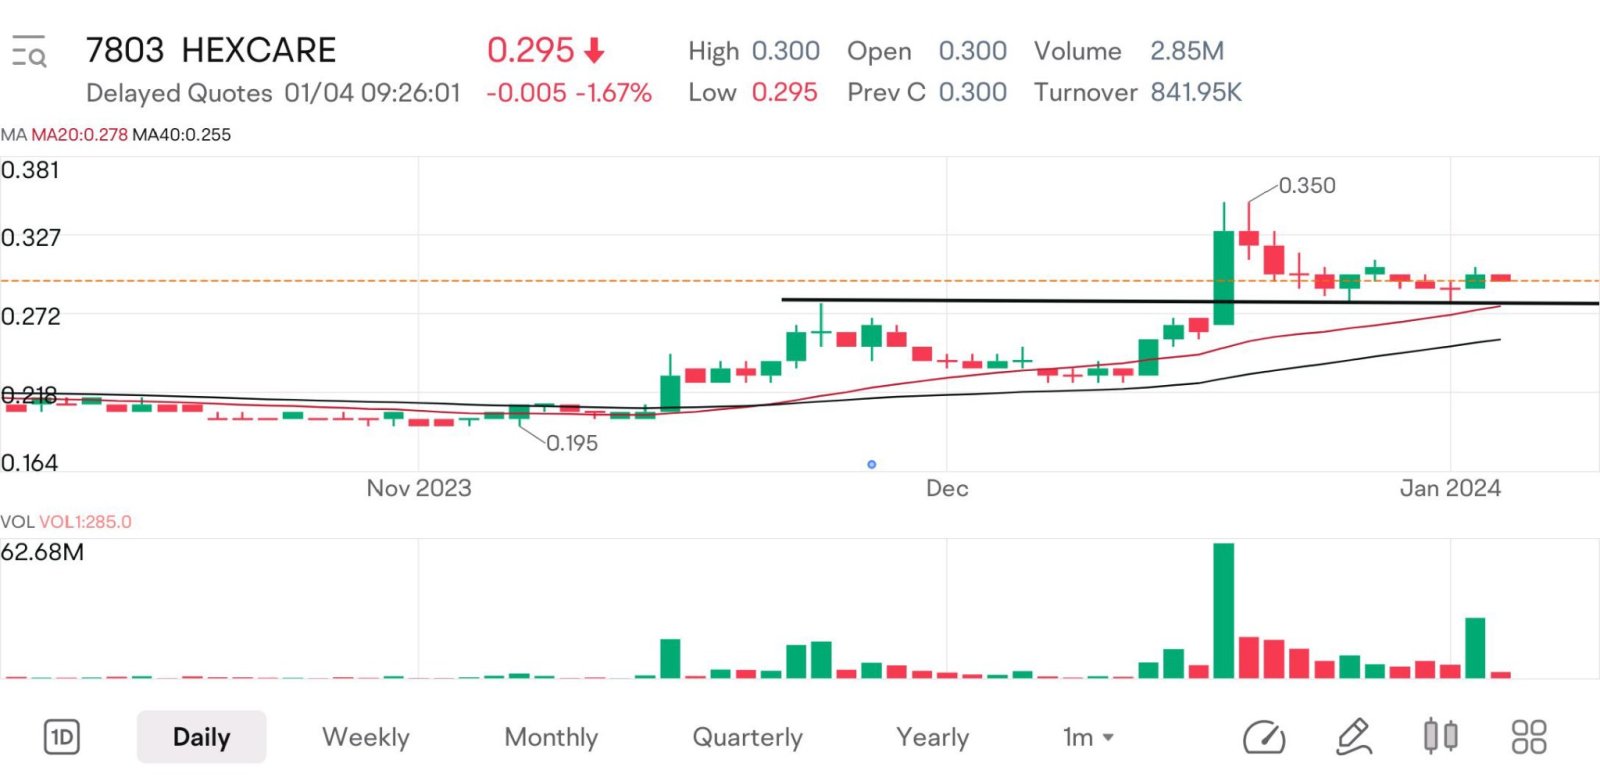Click the Dec axis label

coord(947,488)
